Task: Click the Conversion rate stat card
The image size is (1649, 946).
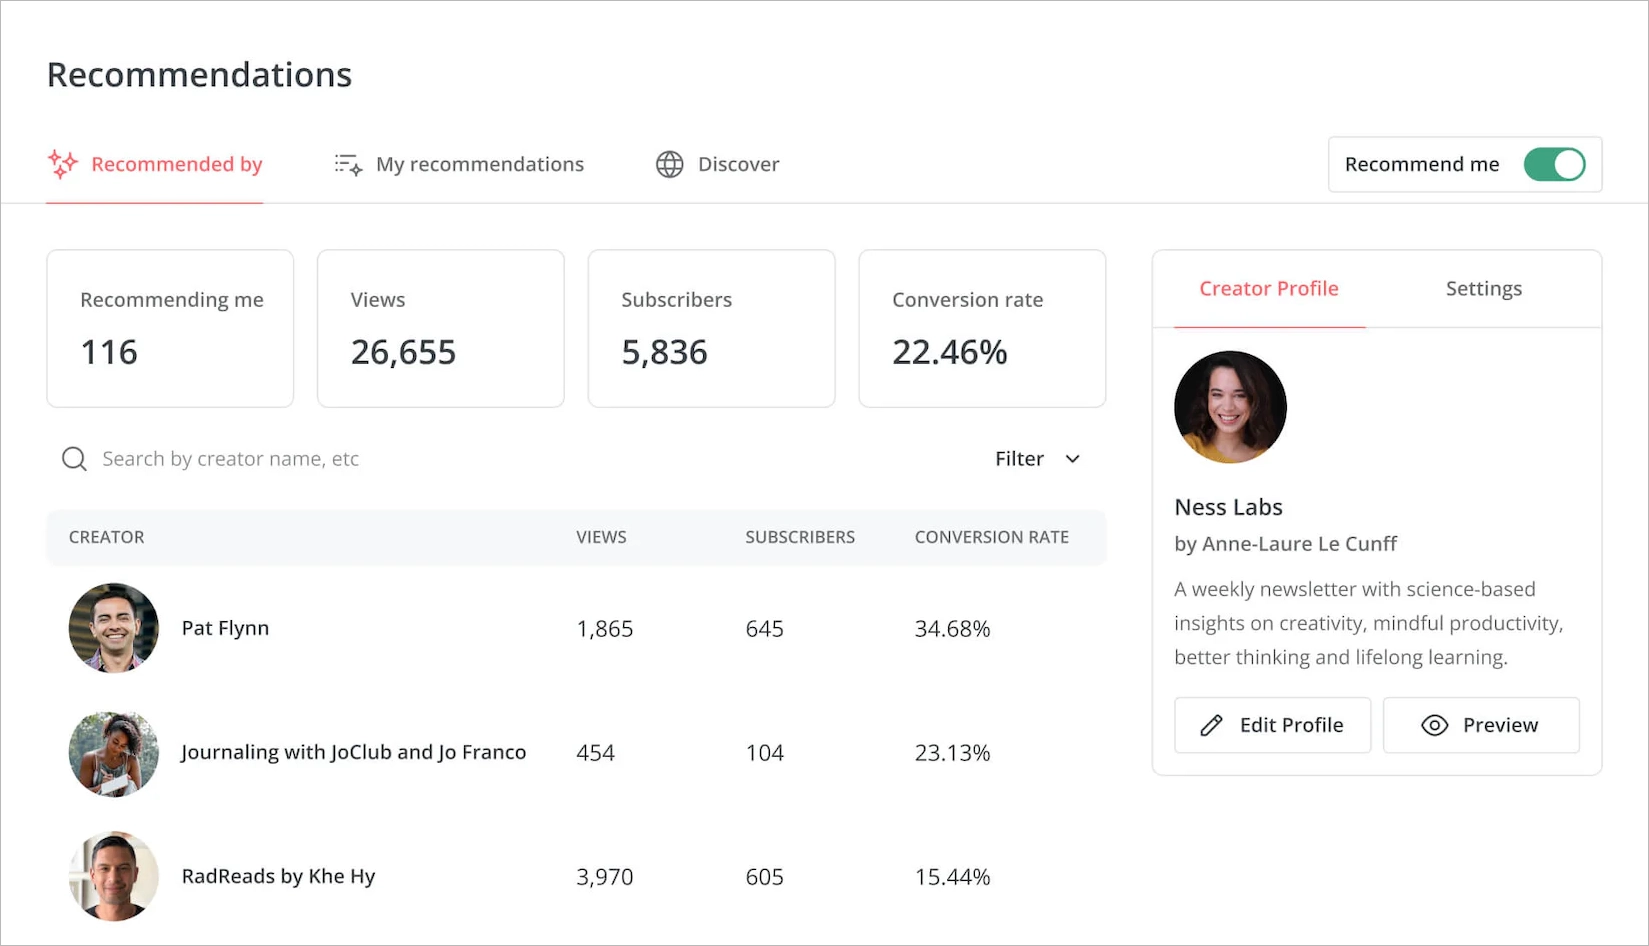Action: pos(981,328)
